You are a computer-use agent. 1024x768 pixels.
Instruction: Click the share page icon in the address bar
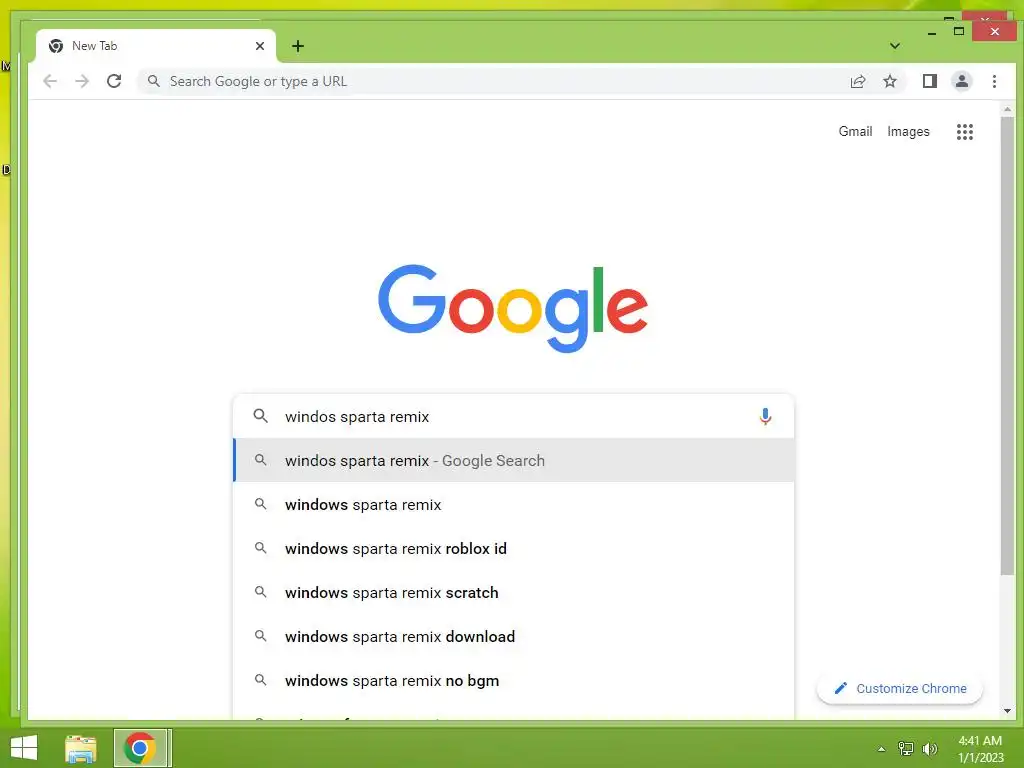pyautogui.click(x=857, y=81)
